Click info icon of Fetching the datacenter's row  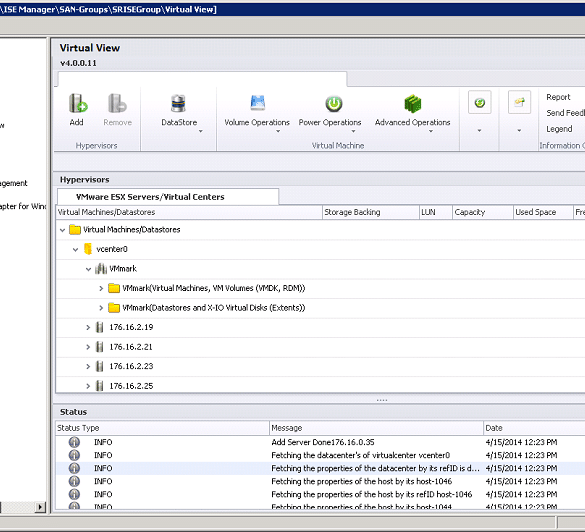click(x=74, y=455)
